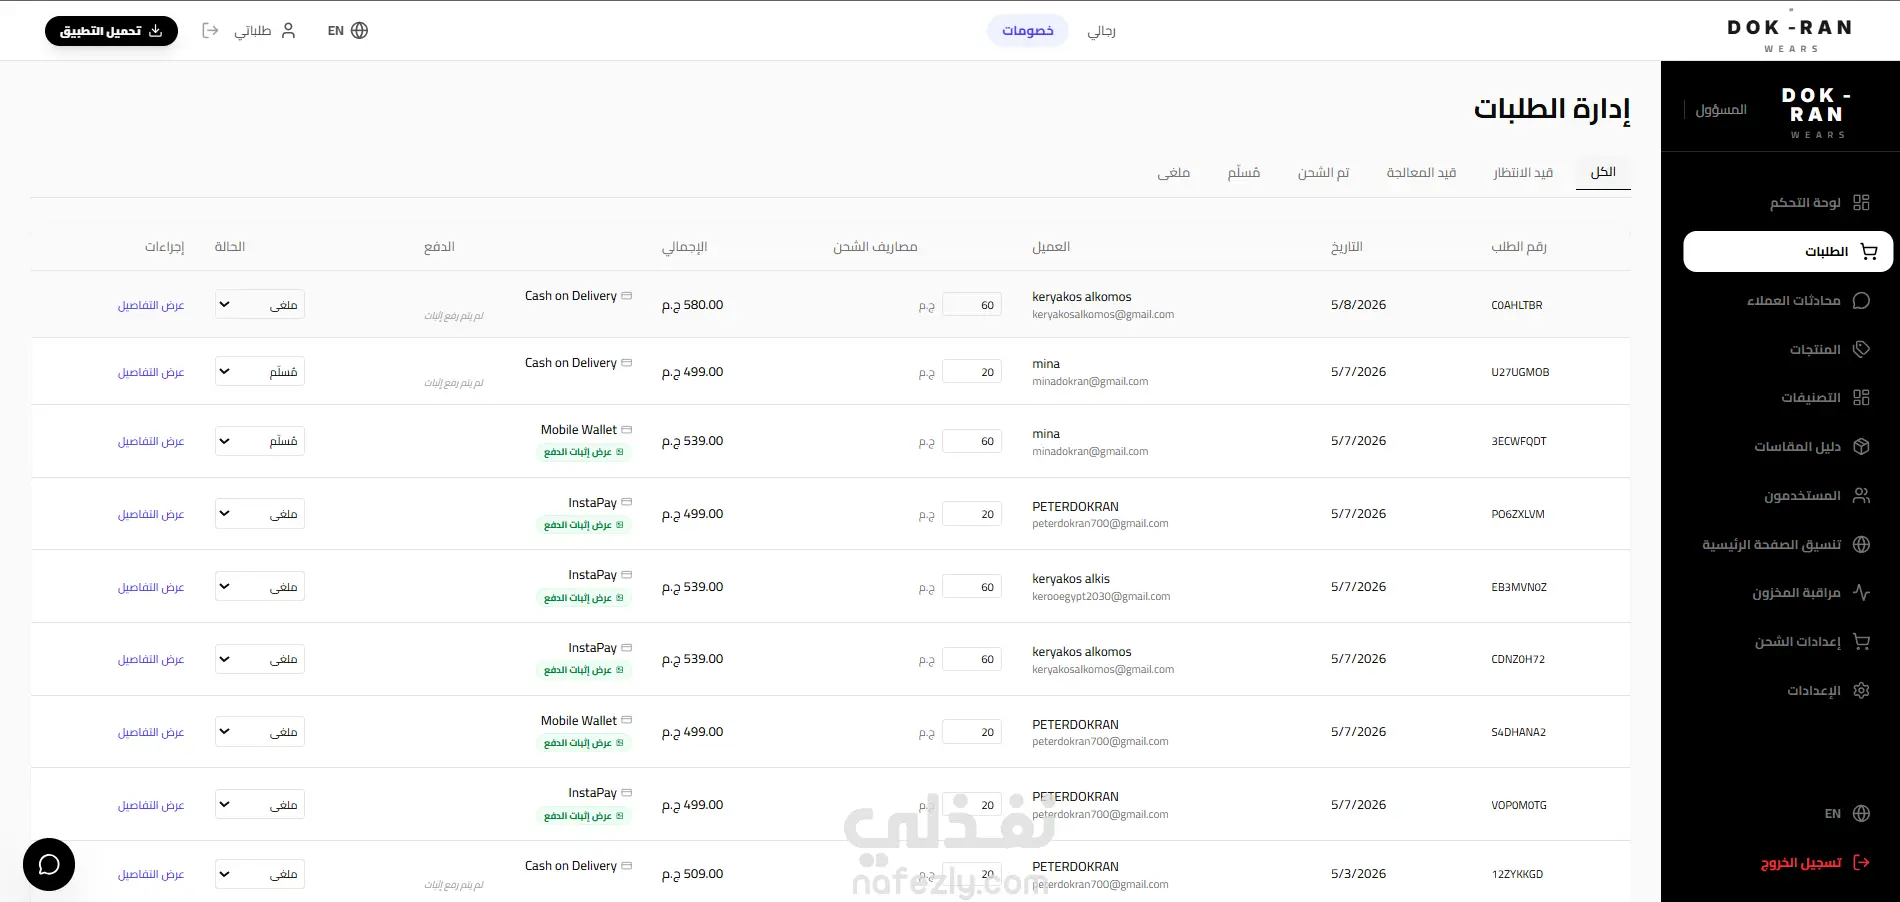Click إعدادات الشحن cart icon
1900x902 pixels.
[1861, 641]
